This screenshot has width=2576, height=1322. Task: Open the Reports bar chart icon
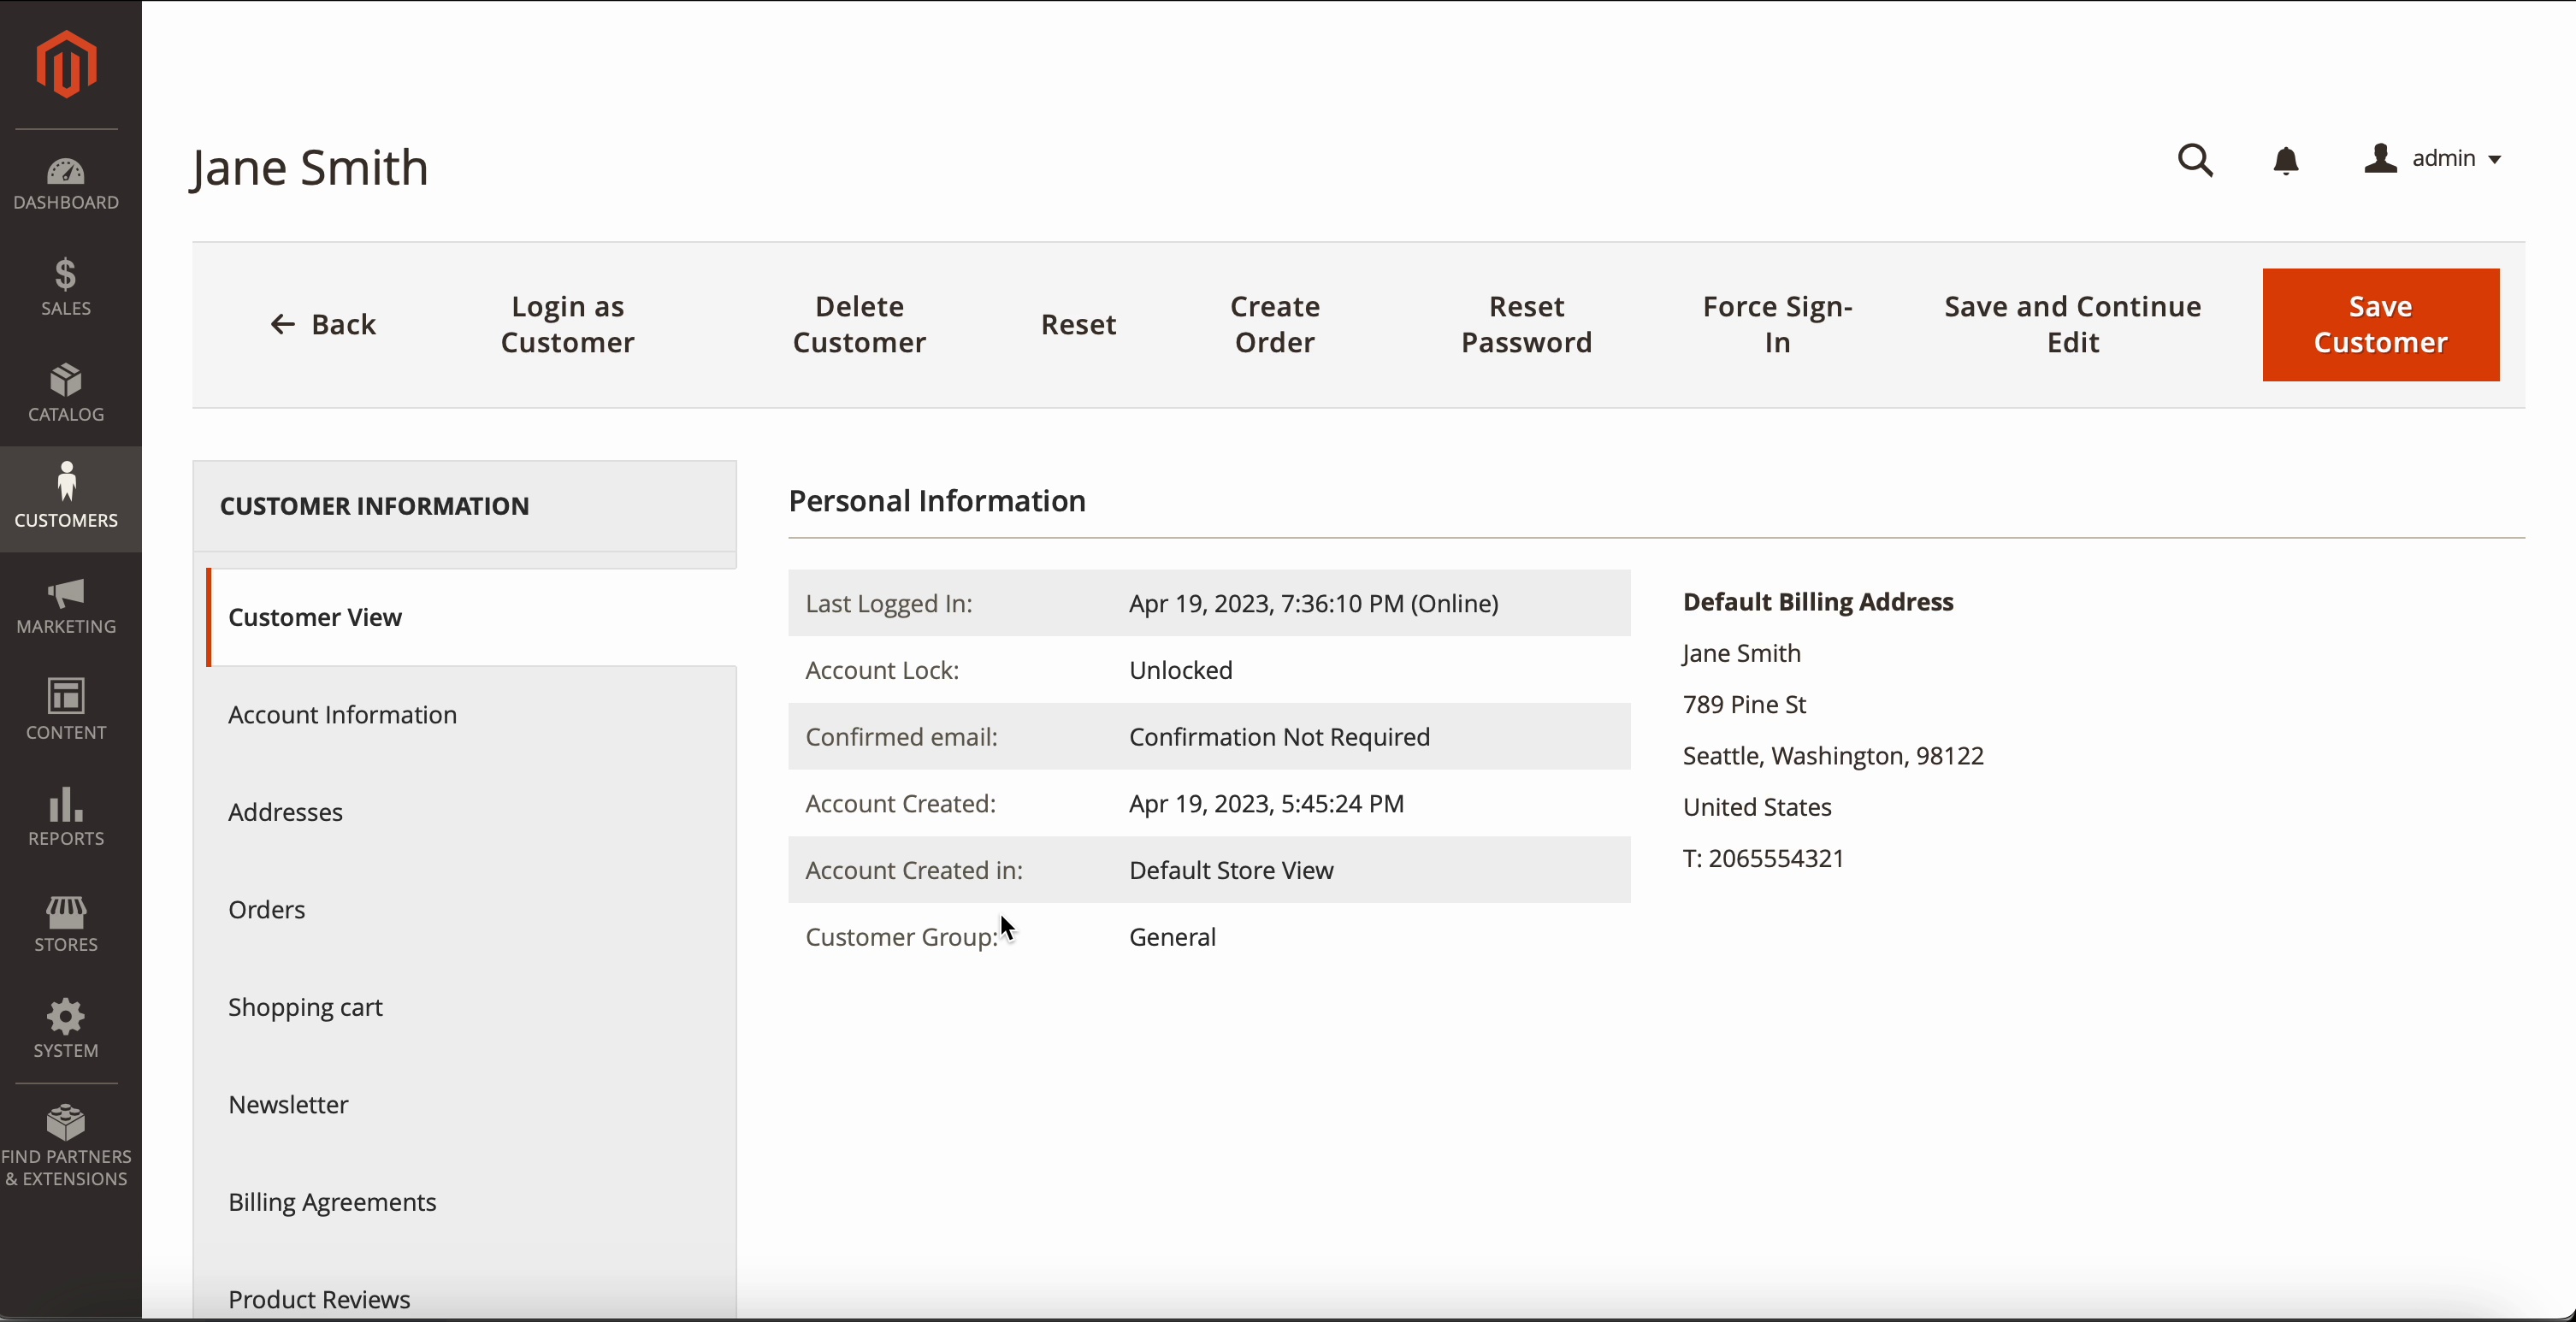click(x=66, y=816)
